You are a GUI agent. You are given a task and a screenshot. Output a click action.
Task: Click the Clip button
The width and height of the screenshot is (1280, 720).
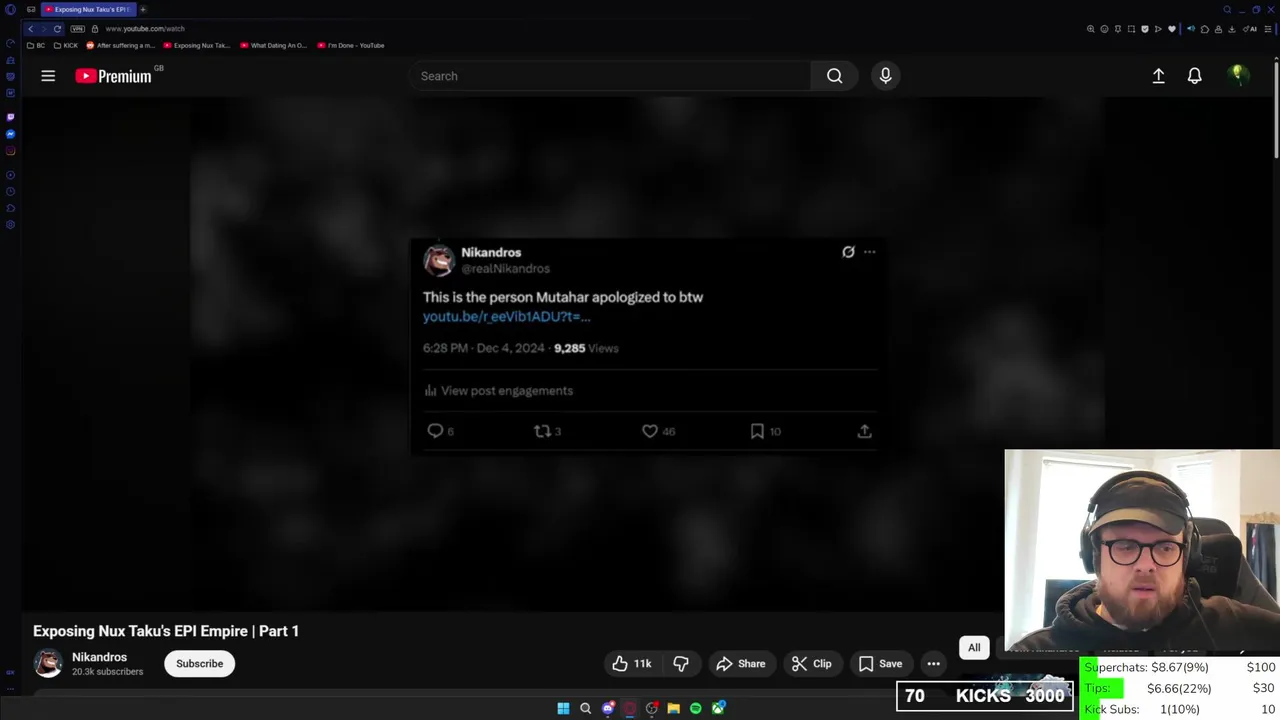click(x=811, y=664)
